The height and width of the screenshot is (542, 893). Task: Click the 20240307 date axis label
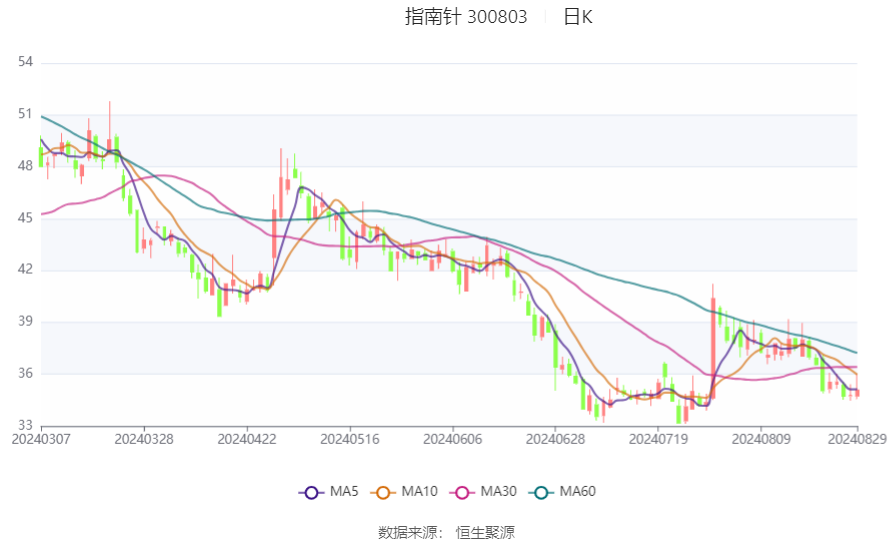[41, 440]
